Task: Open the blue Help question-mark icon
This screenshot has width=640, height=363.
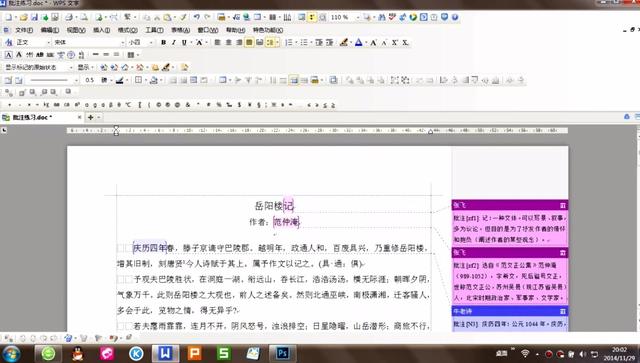Action: click(x=455, y=17)
